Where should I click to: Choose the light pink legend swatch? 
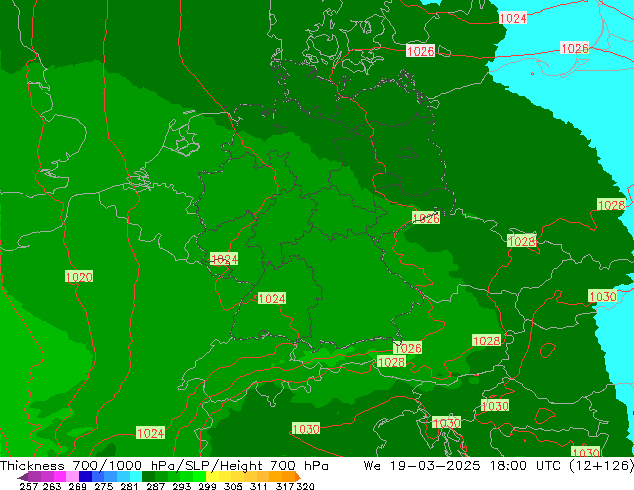73,477
